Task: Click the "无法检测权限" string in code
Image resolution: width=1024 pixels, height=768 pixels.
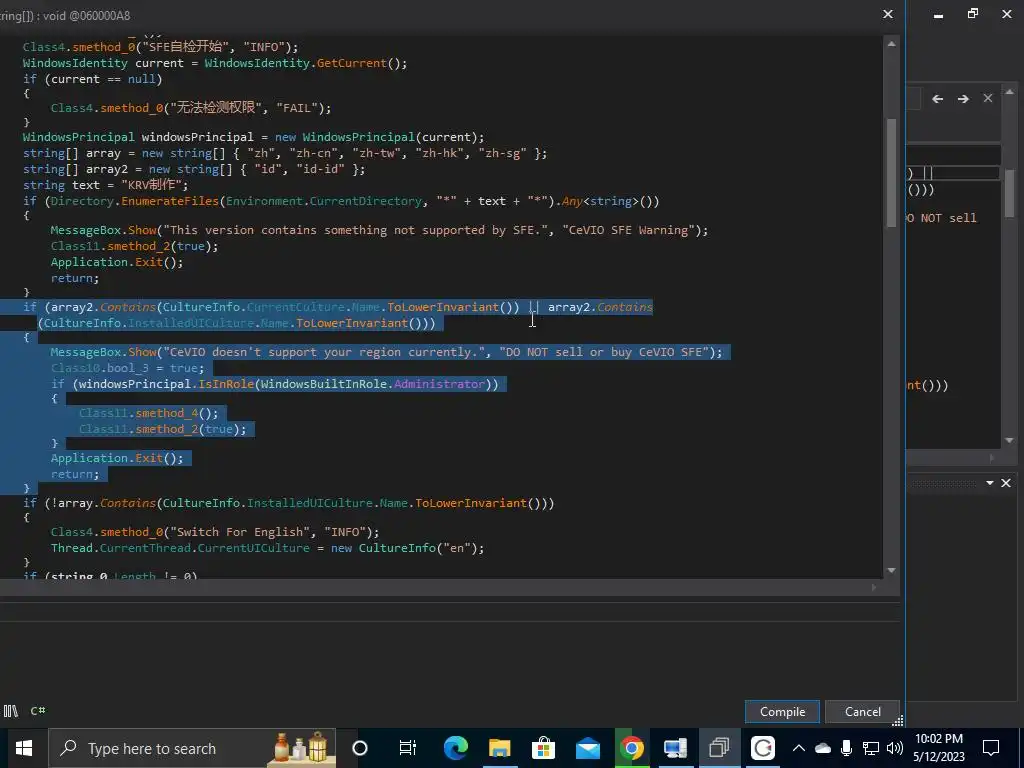Action: pos(216,108)
